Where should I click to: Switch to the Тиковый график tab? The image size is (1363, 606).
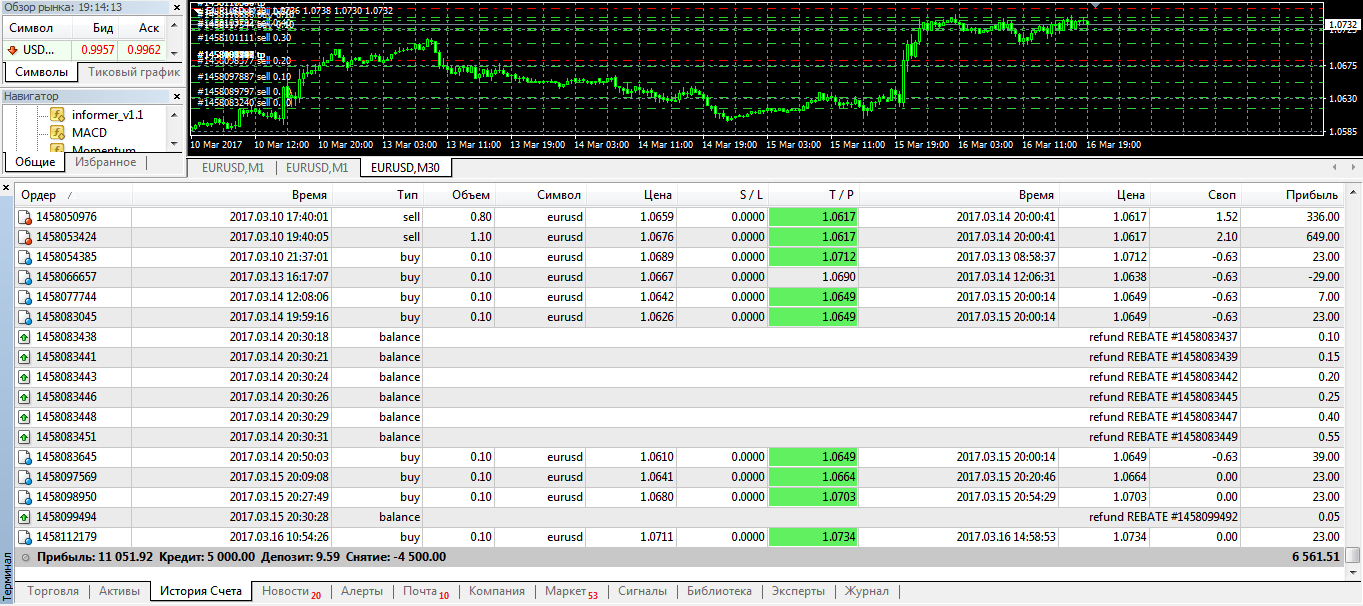133,72
